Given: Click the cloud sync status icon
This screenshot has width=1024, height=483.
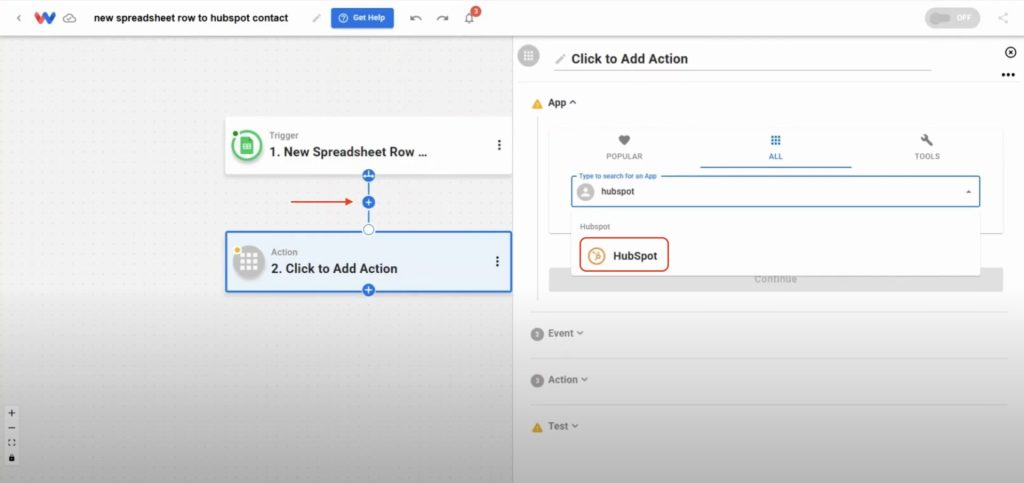Looking at the screenshot, I should 69,18.
